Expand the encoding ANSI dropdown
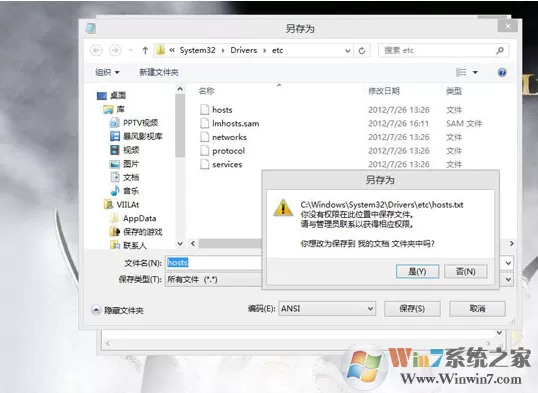The image size is (538, 393). [x=327, y=308]
